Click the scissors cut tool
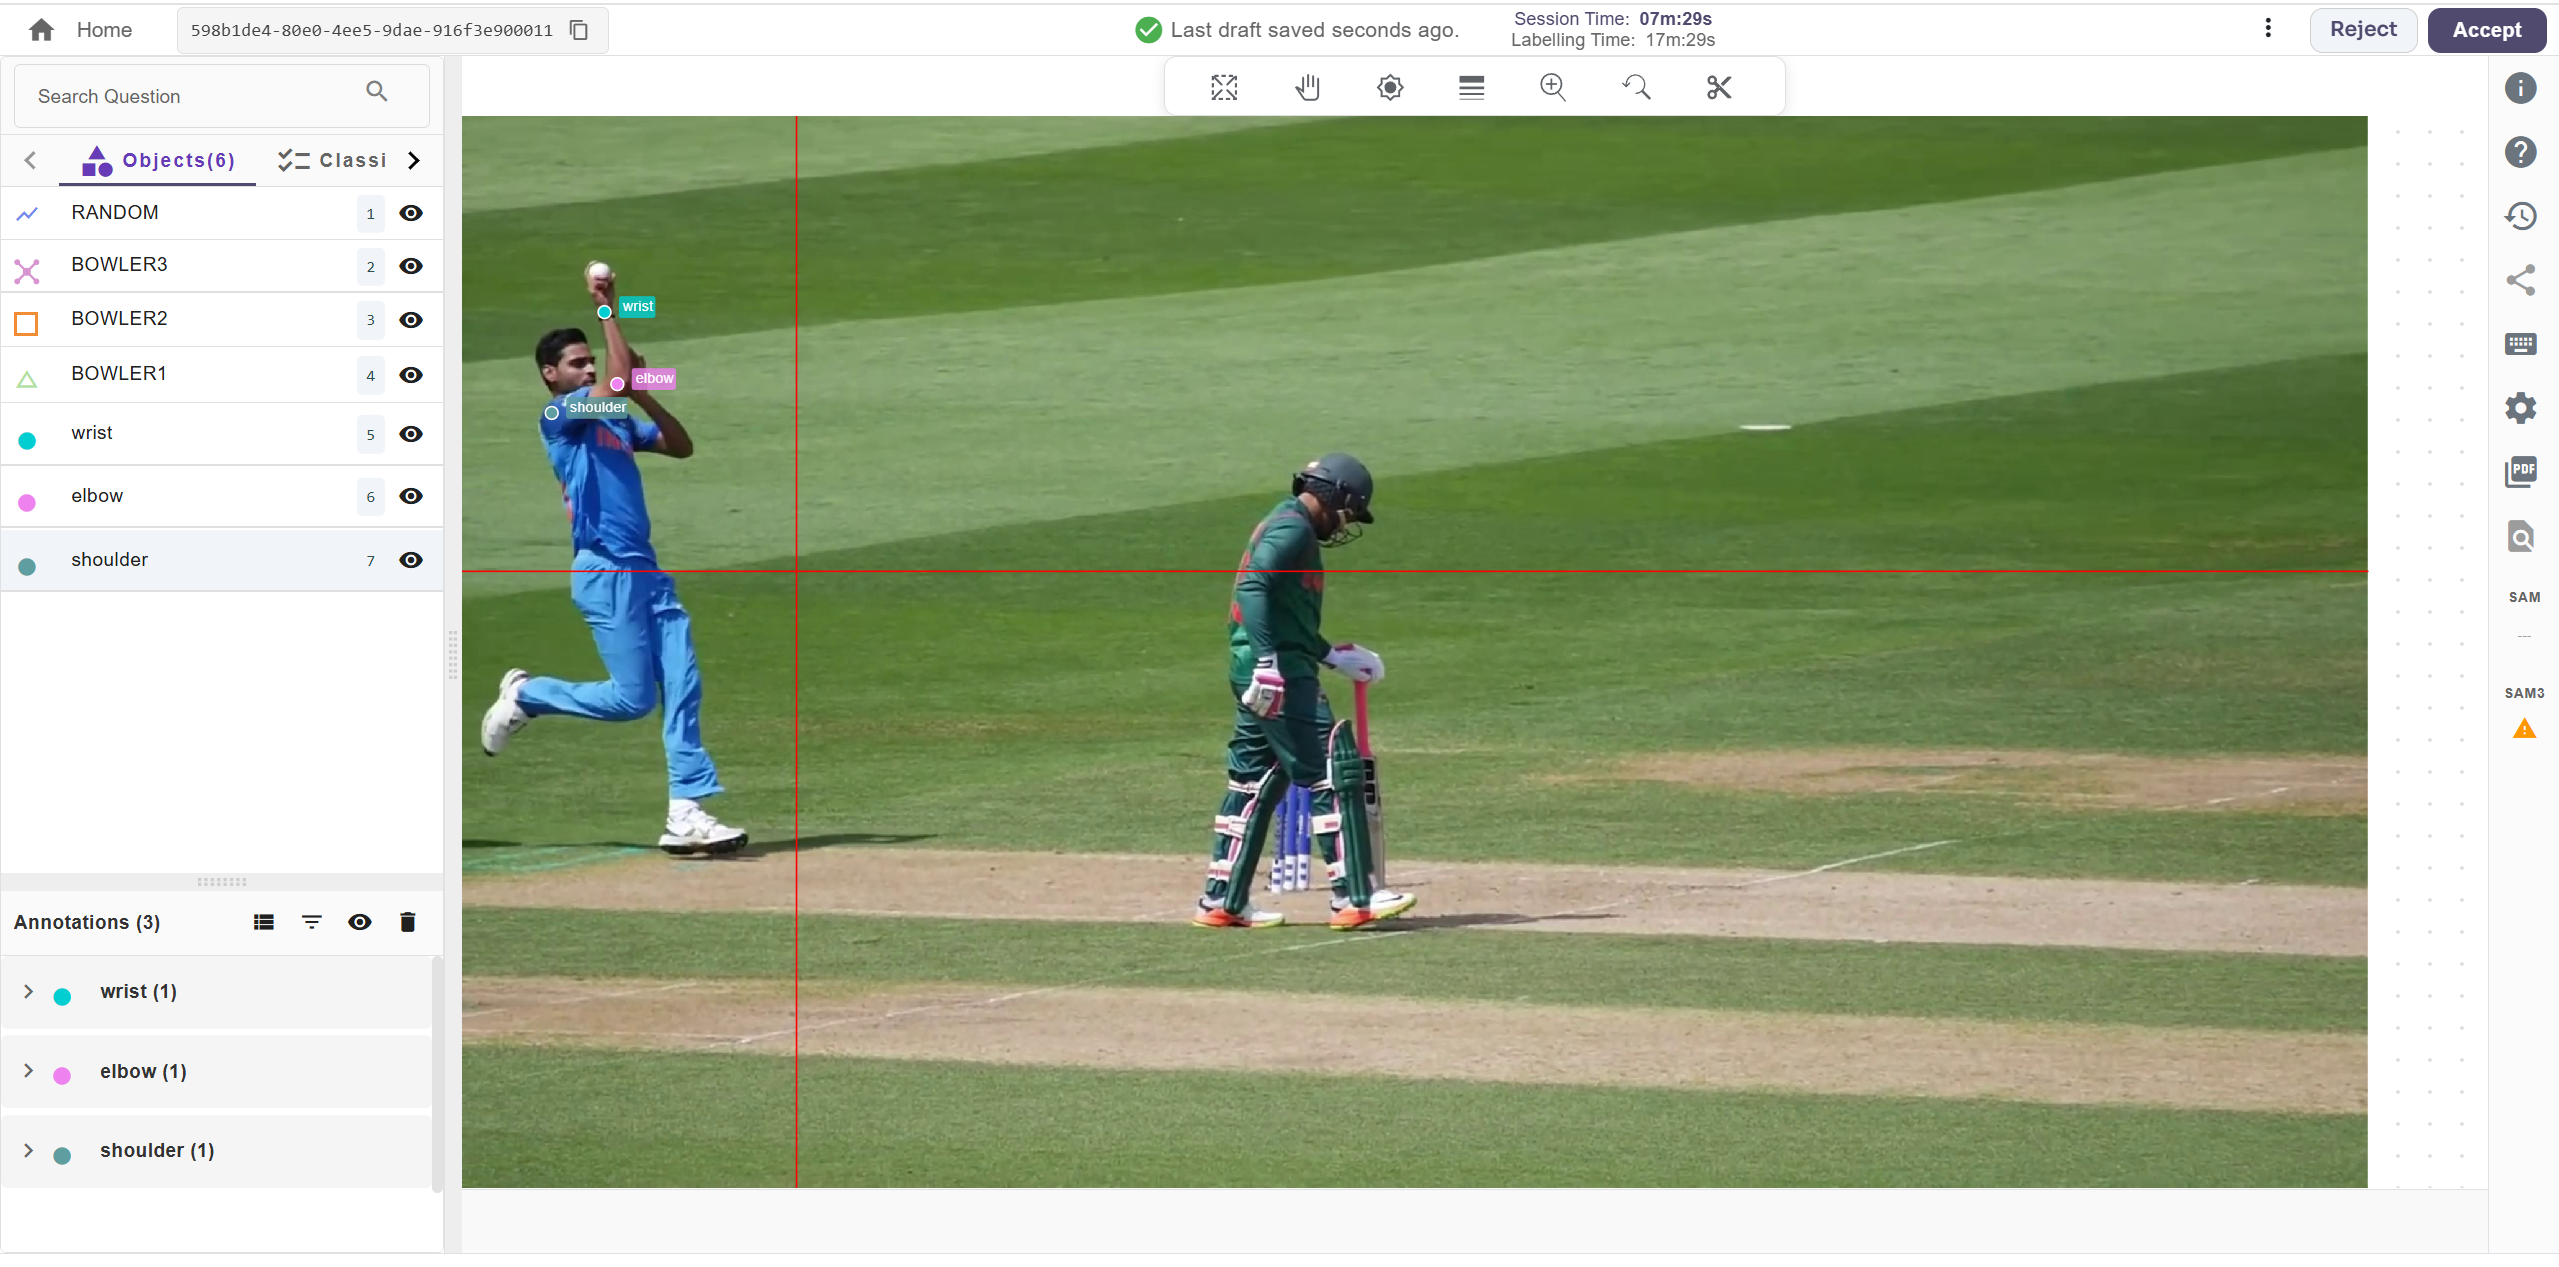This screenshot has width=2559, height=1267. pos(1718,88)
